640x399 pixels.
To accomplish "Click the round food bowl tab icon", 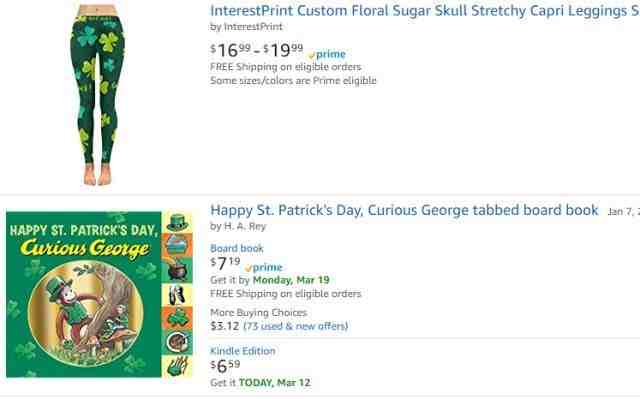I will (x=178, y=342).
